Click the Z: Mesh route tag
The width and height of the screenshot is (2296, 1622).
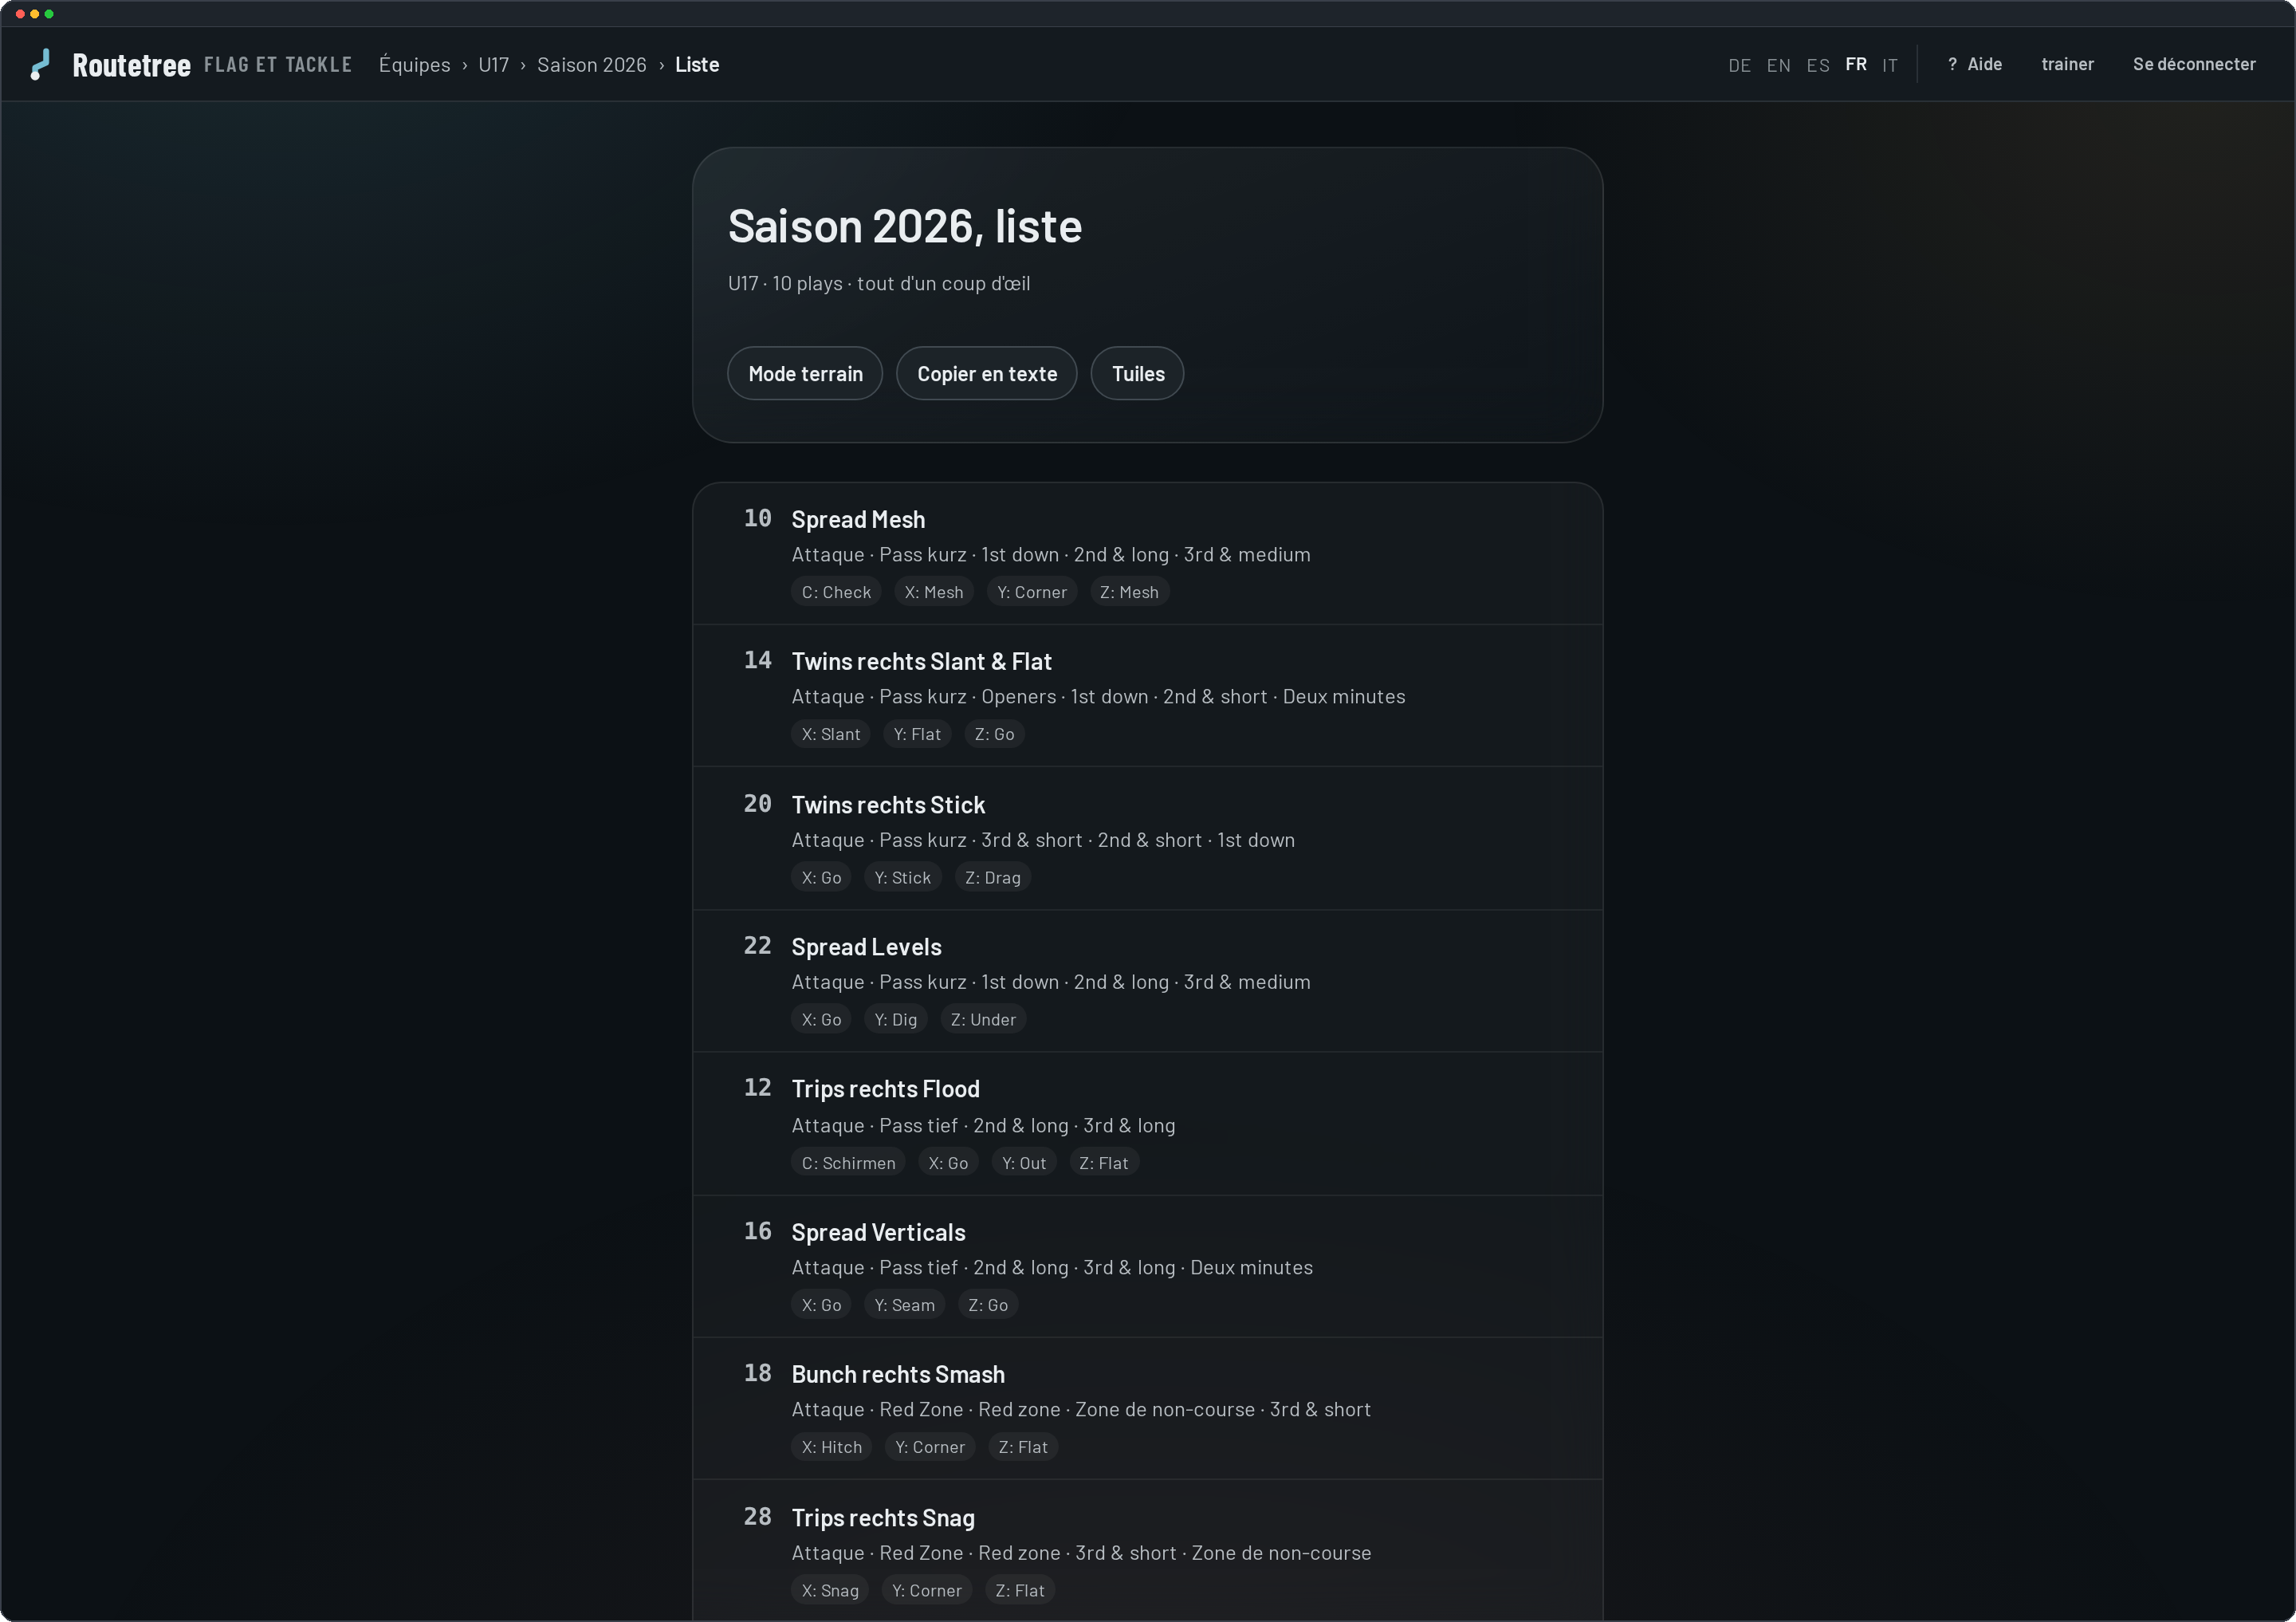point(1129,592)
